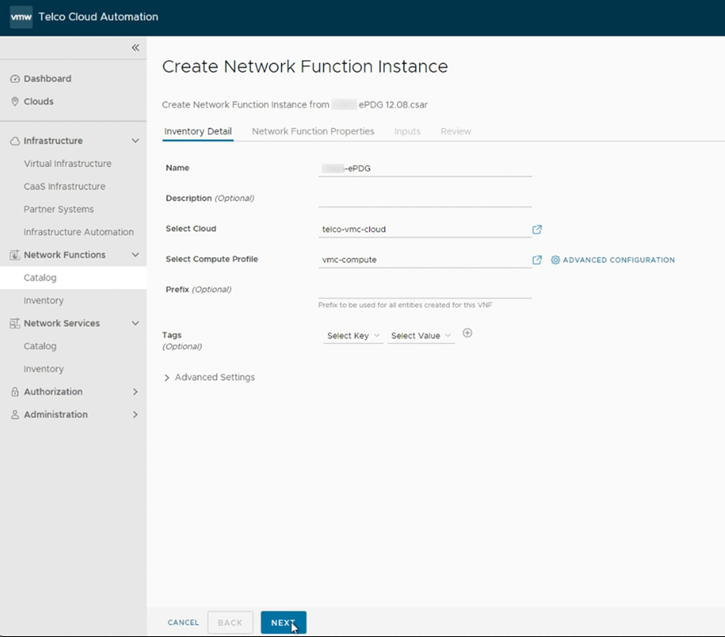
Task: Collapse the Infrastructure sidebar group
Action: 135,141
